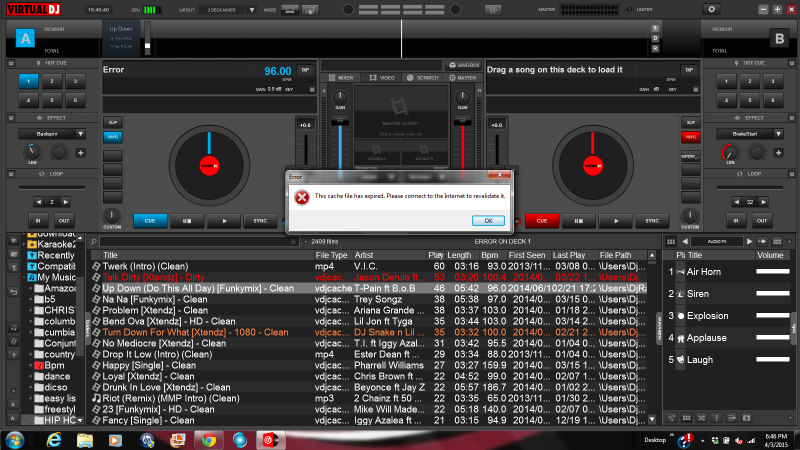Click OK in the Error dialog
800x450 pixels.
(488, 220)
